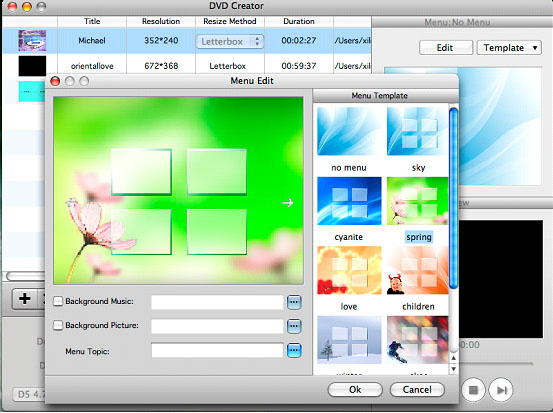
Task: Click the first top-left menu frame in preview
Action: click(x=141, y=172)
